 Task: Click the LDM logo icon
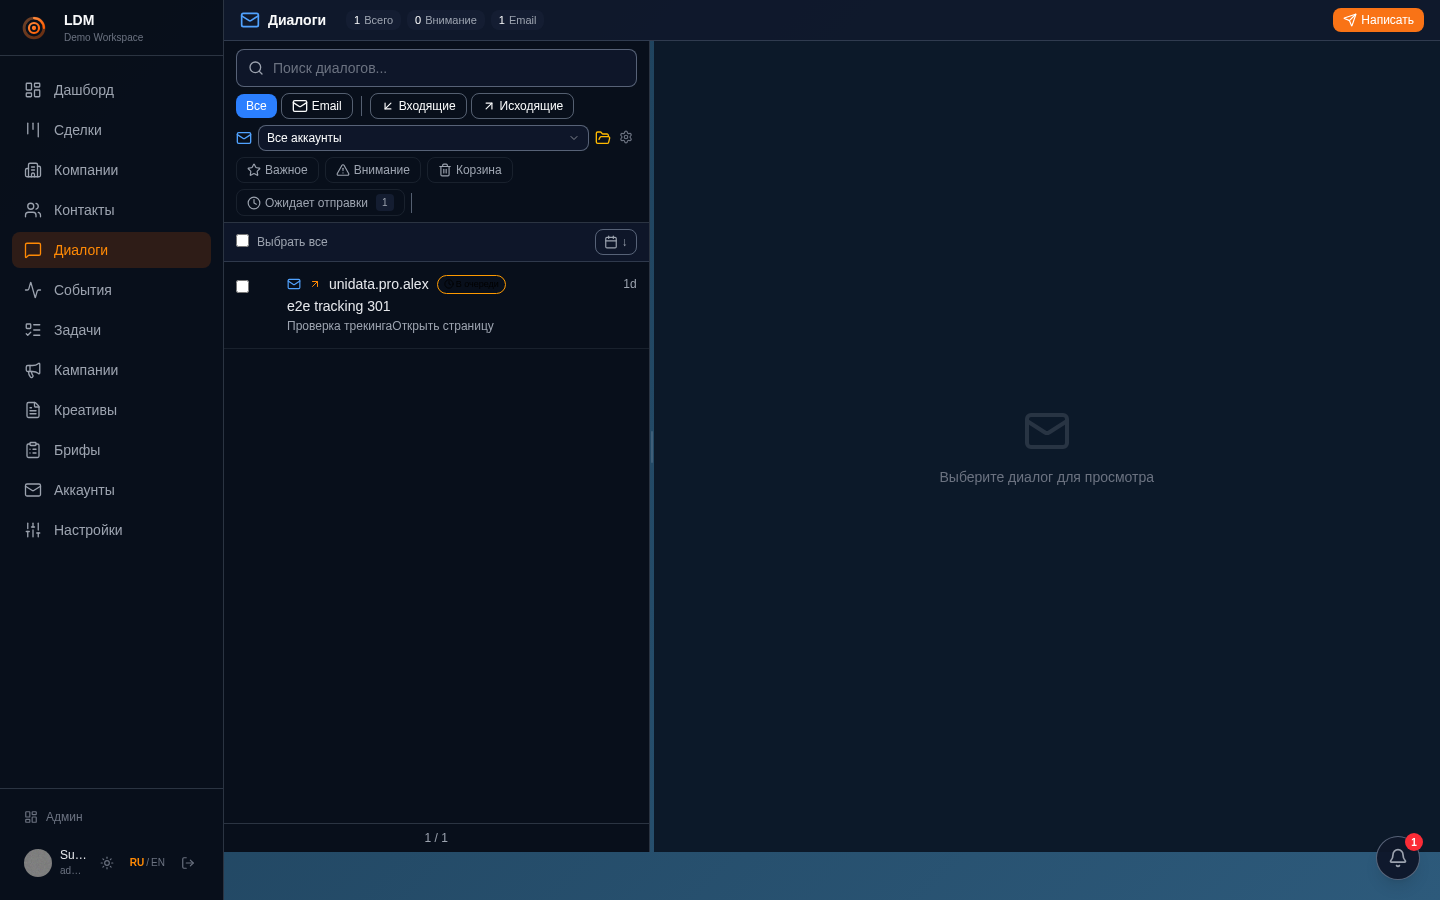(34, 28)
